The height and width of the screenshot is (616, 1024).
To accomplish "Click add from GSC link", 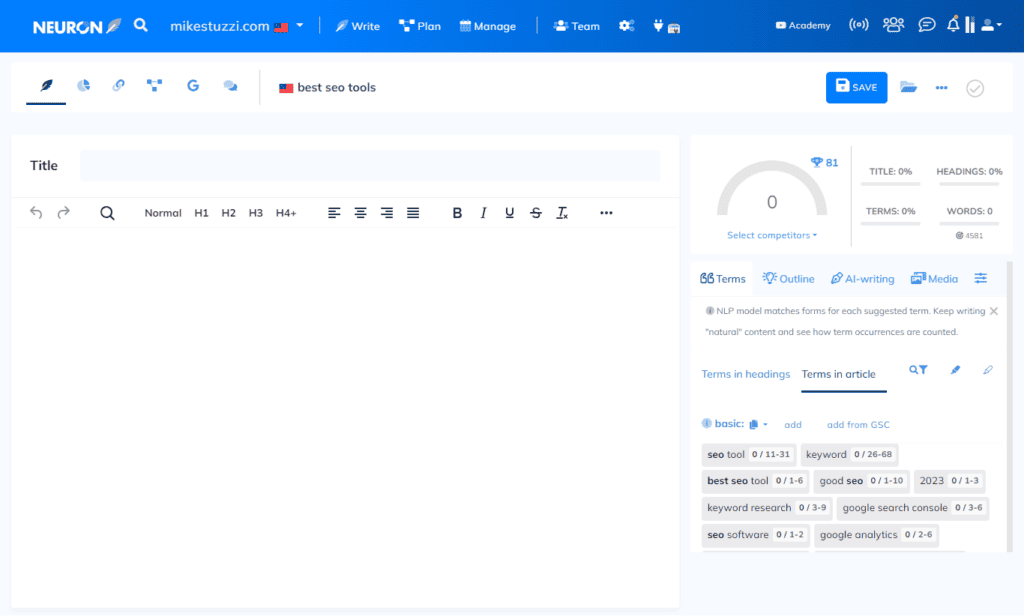I will [857, 424].
